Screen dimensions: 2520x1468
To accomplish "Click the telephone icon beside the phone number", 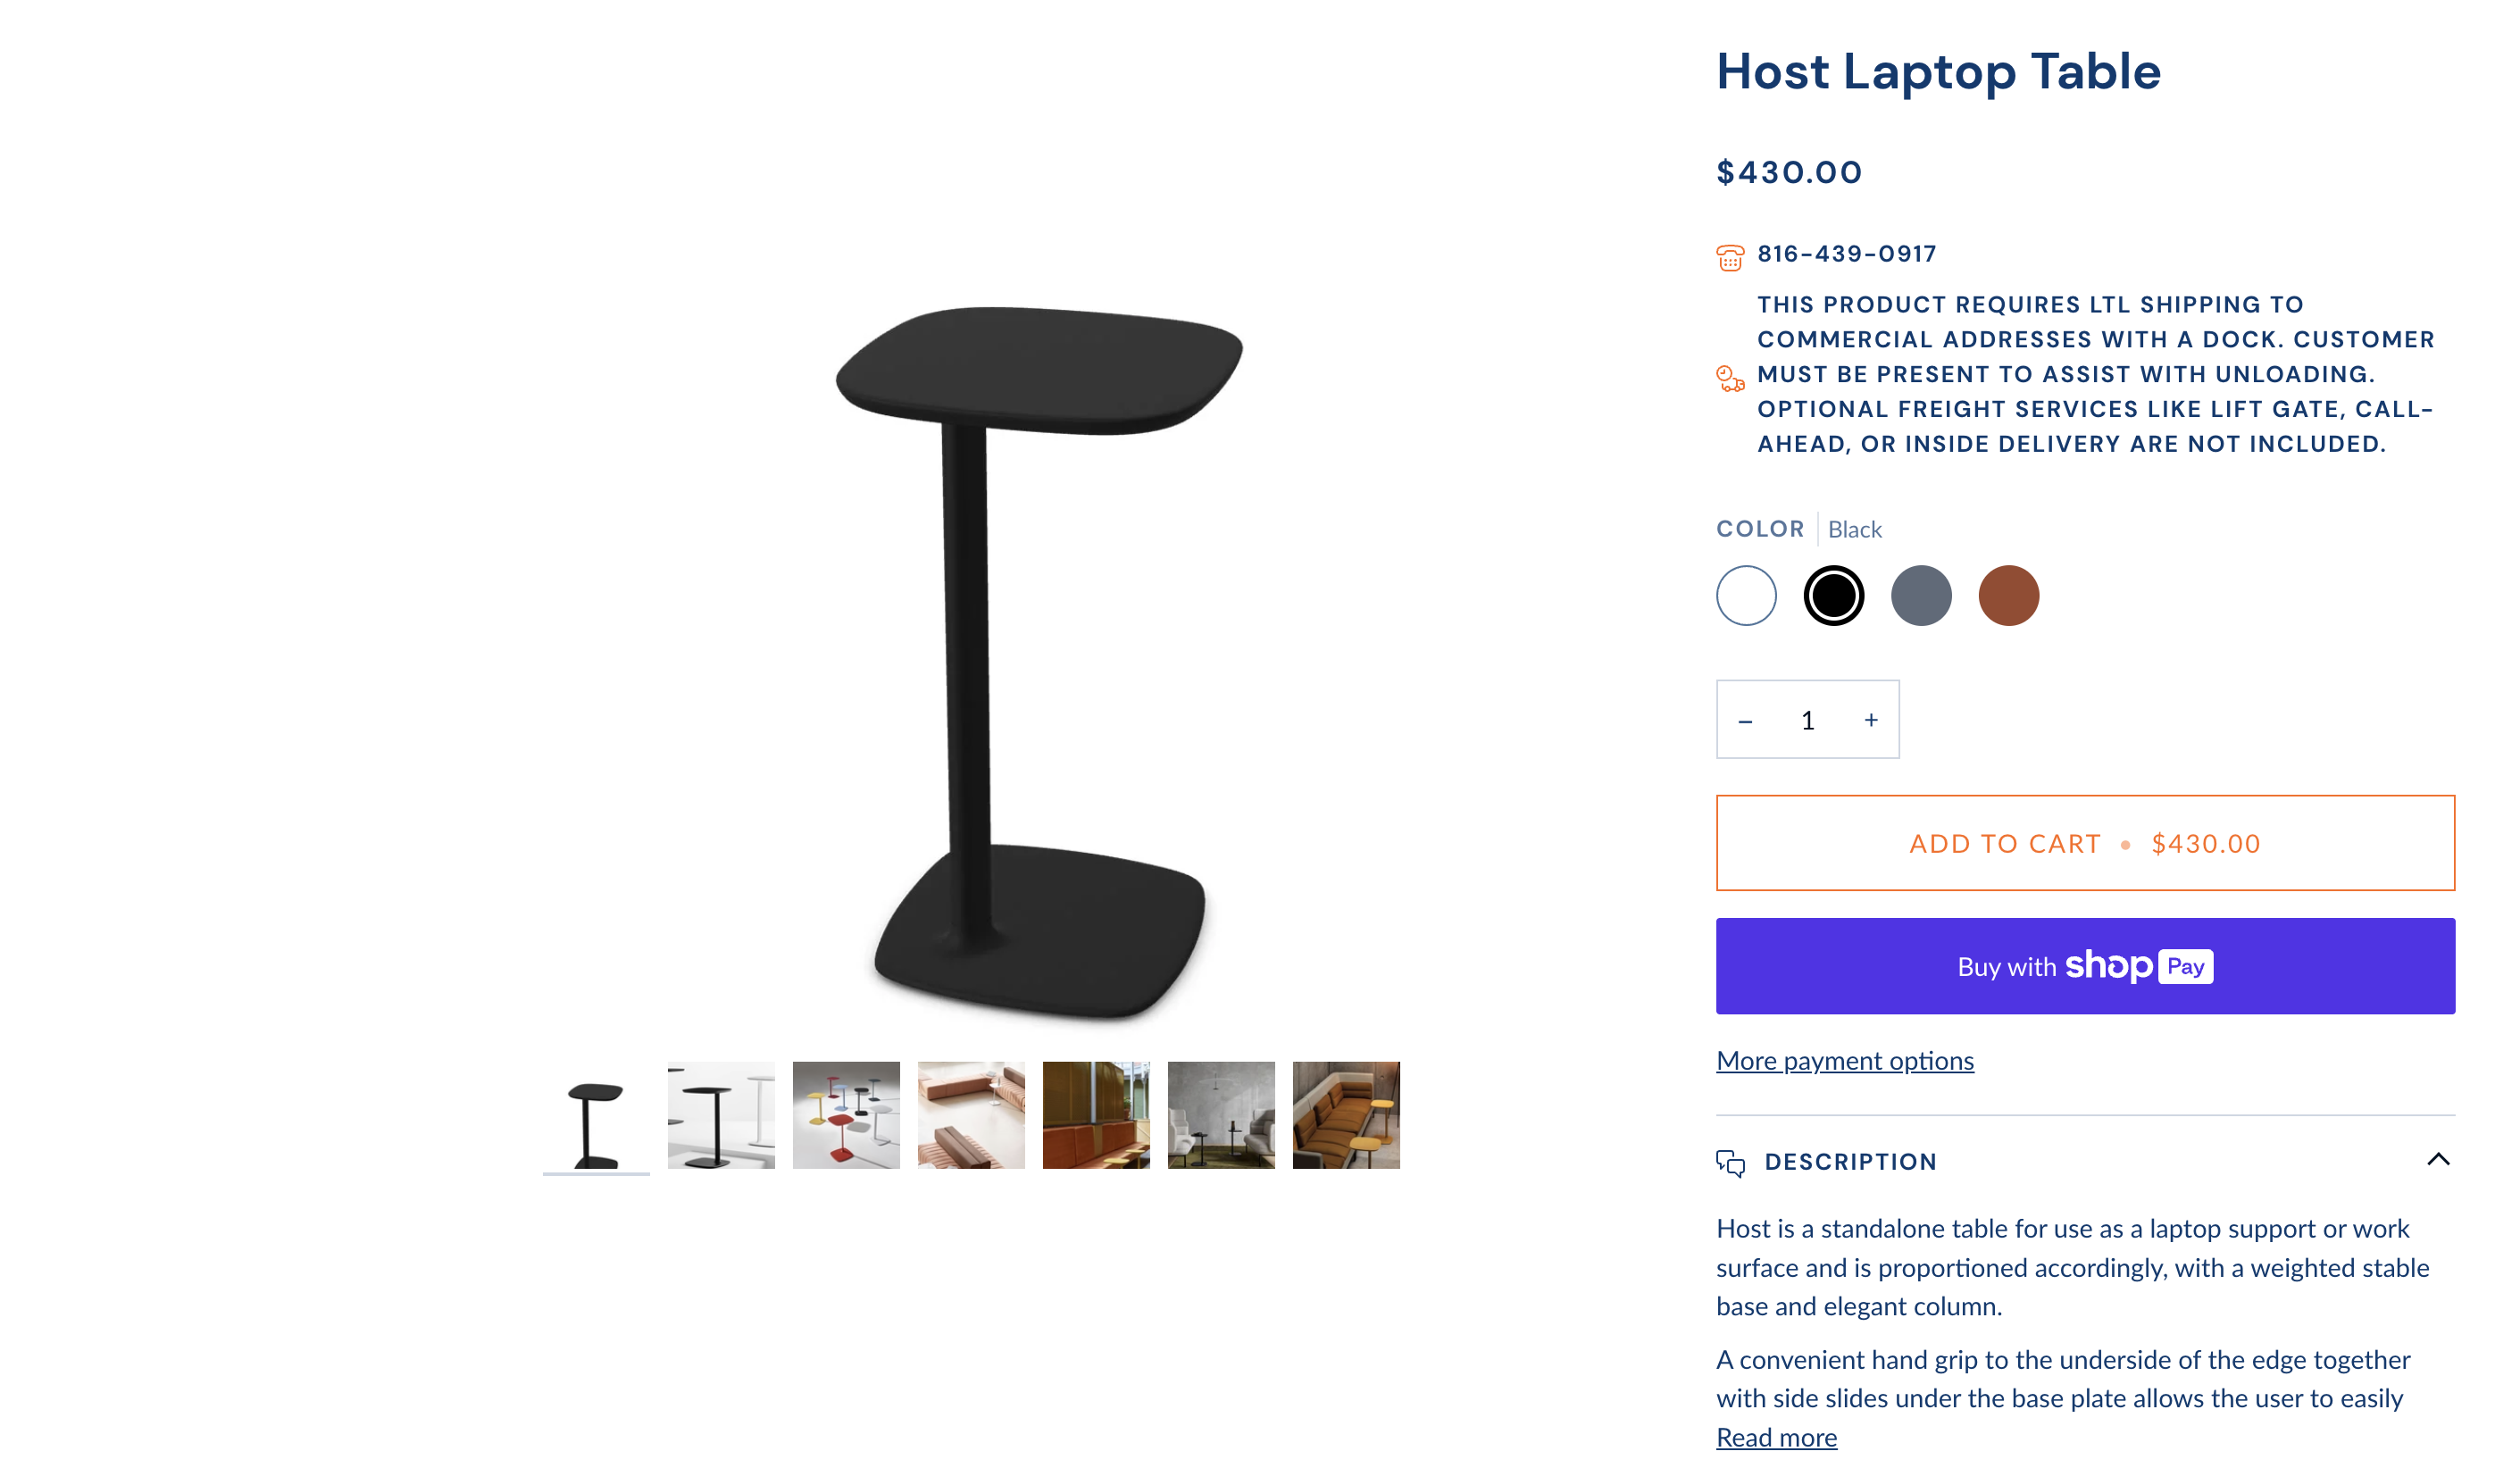I will 1730,257.
